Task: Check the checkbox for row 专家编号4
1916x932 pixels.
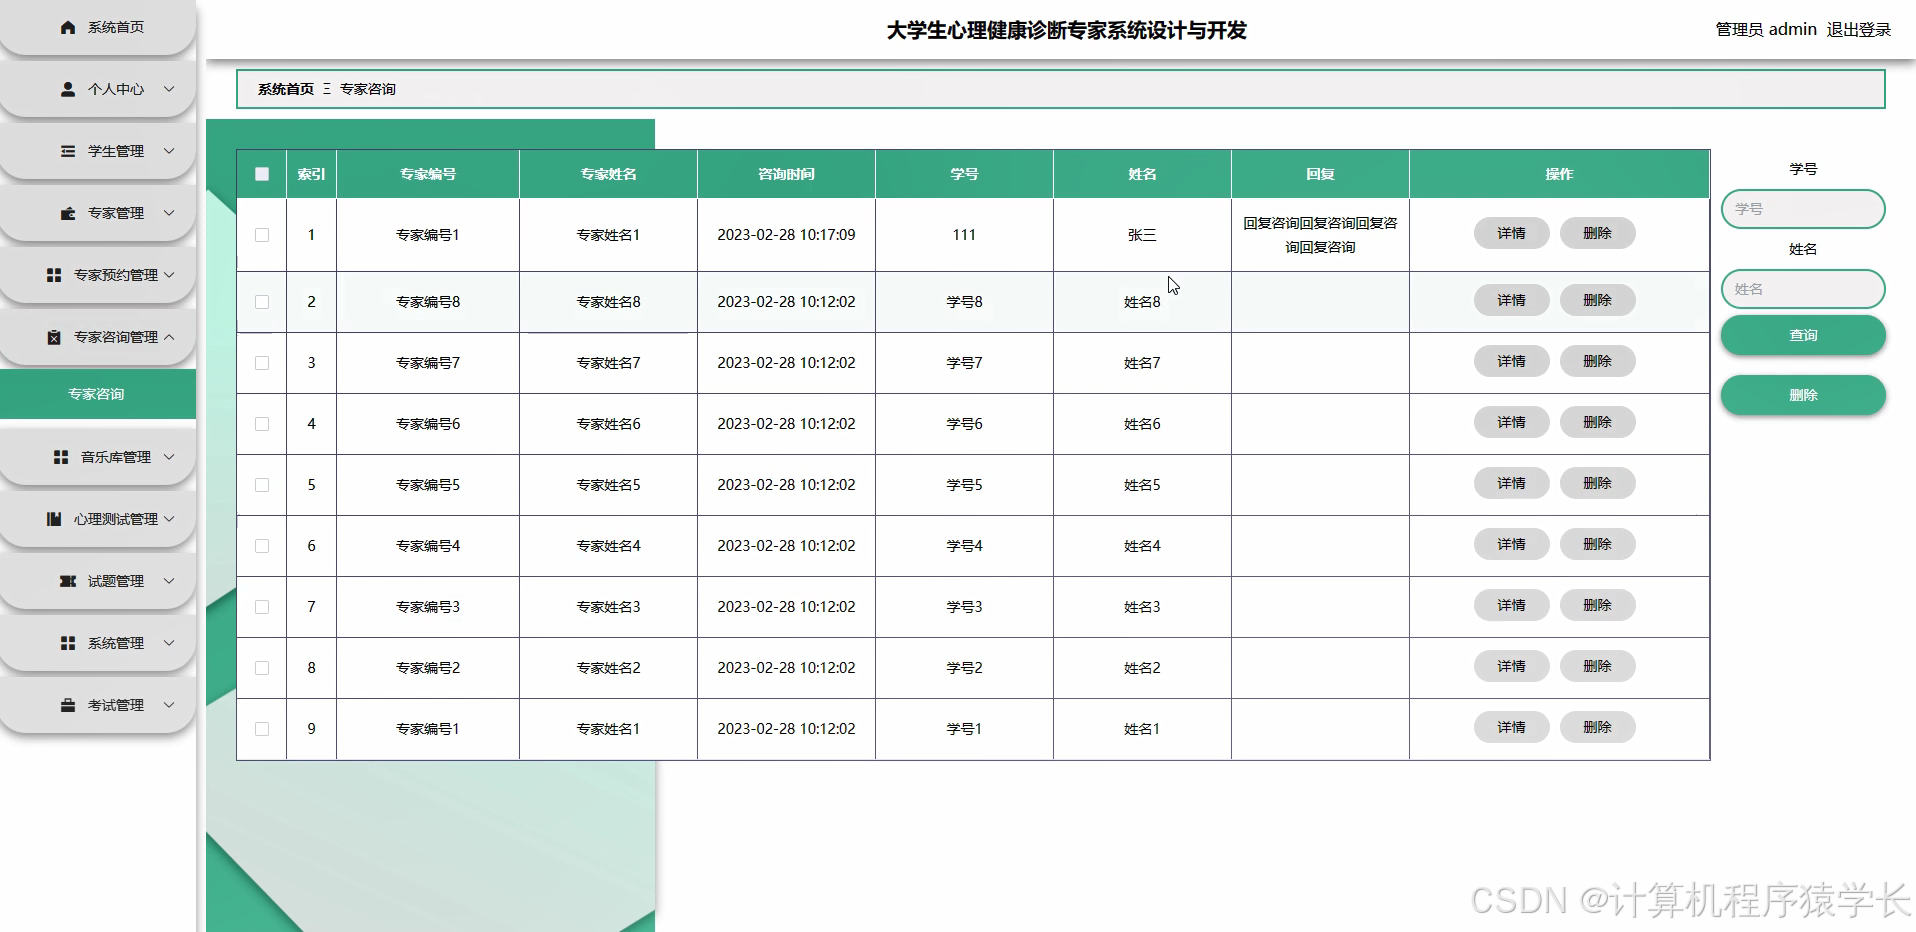Action: click(x=262, y=546)
